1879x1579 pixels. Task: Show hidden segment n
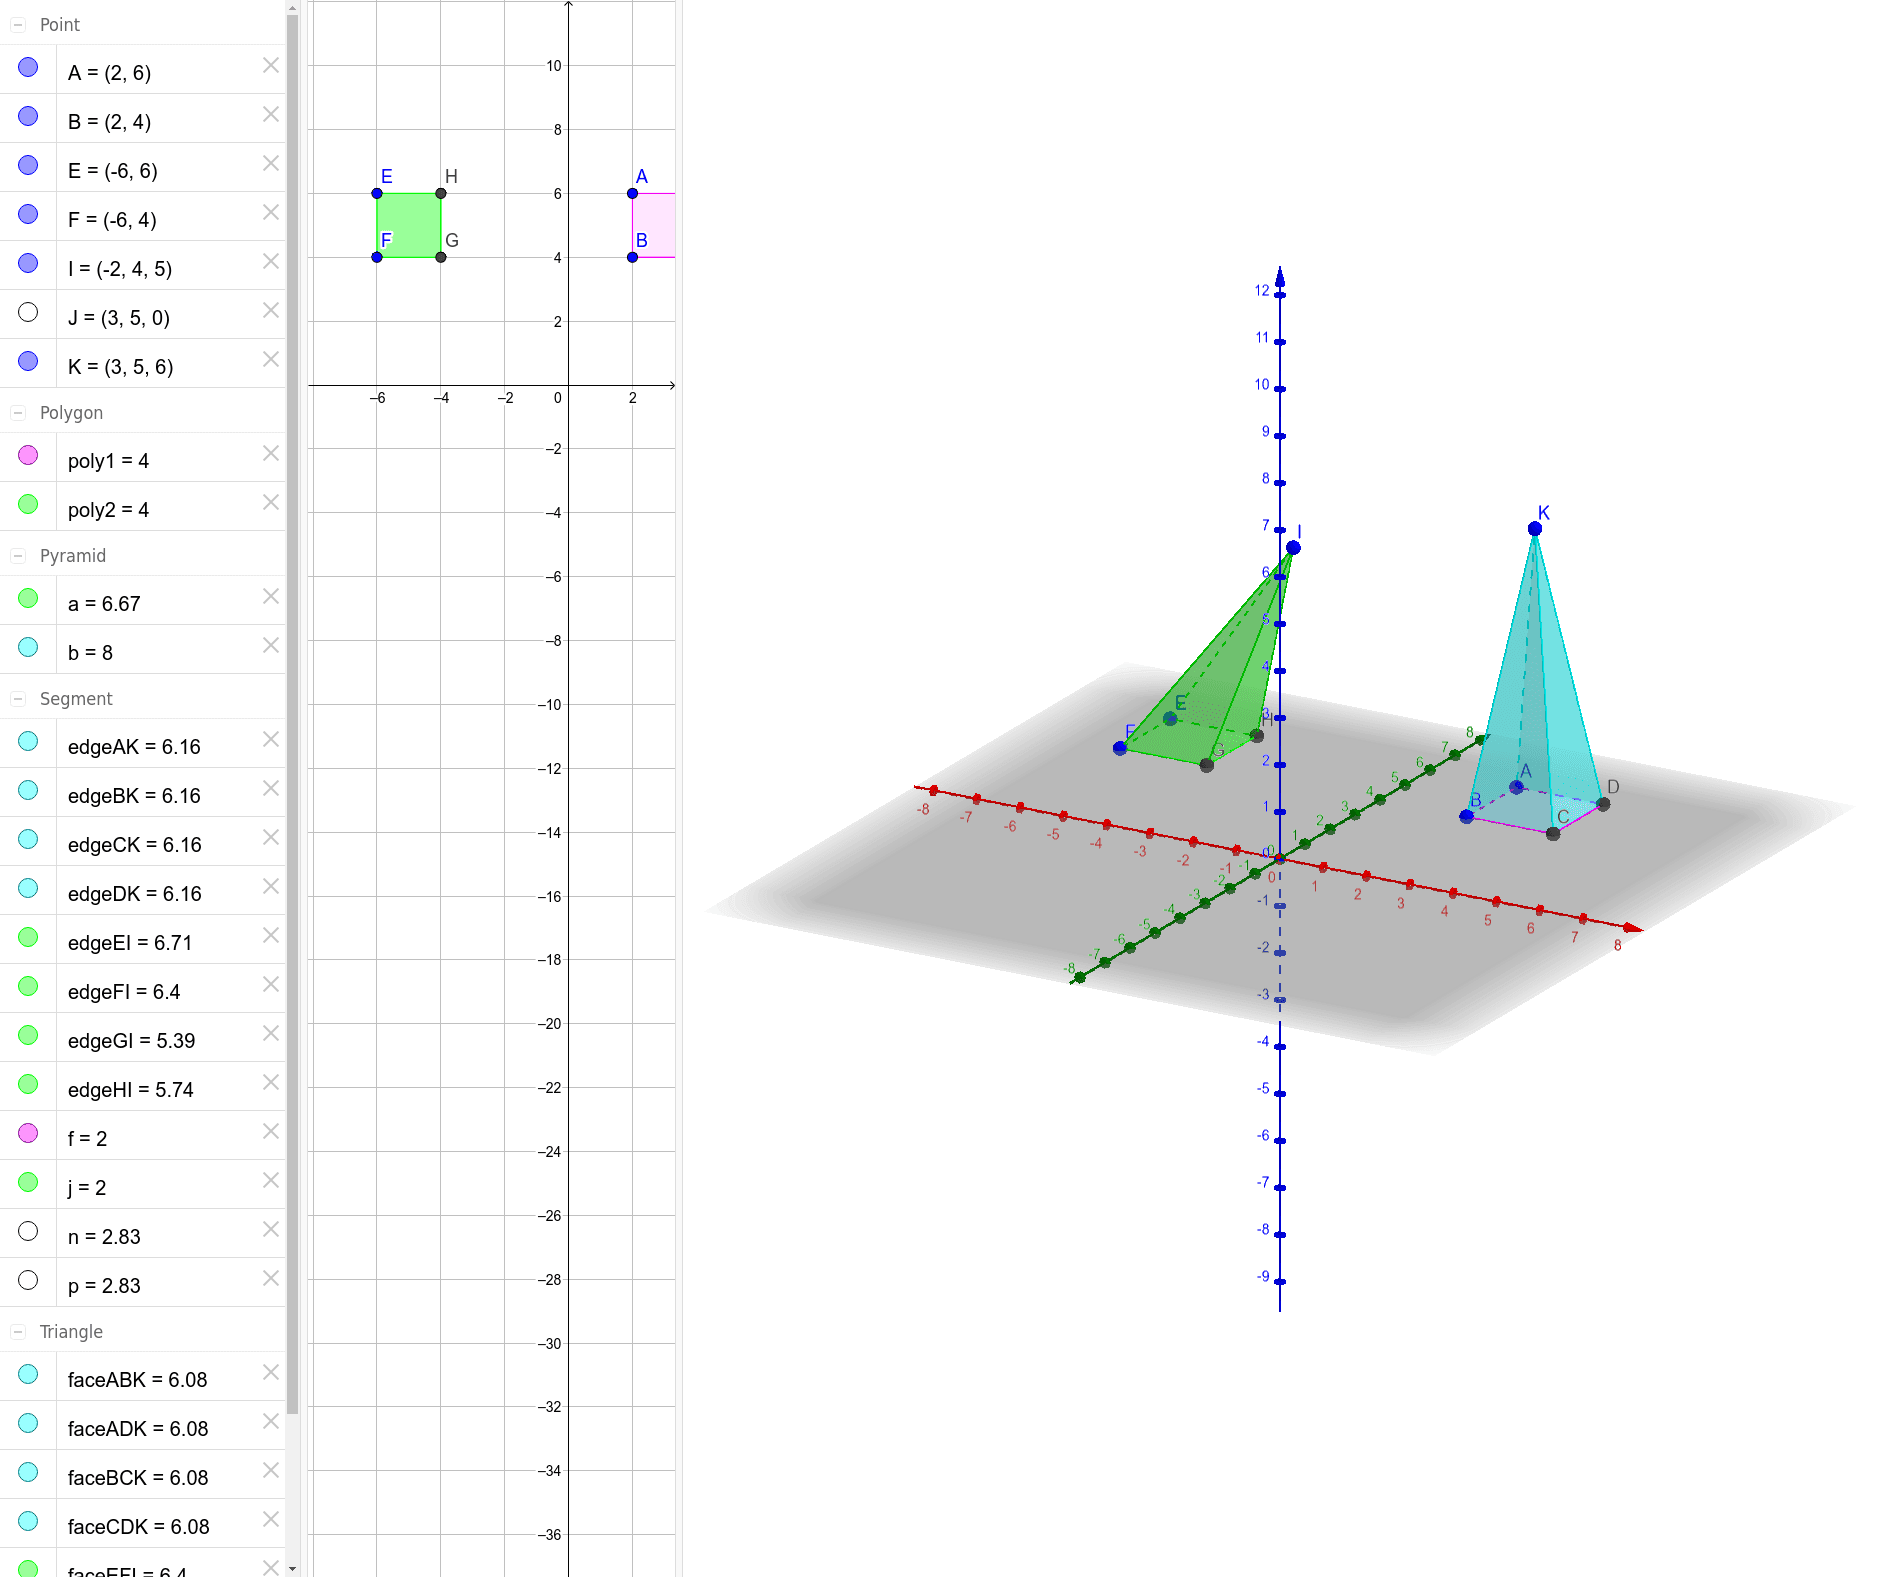(x=28, y=1231)
